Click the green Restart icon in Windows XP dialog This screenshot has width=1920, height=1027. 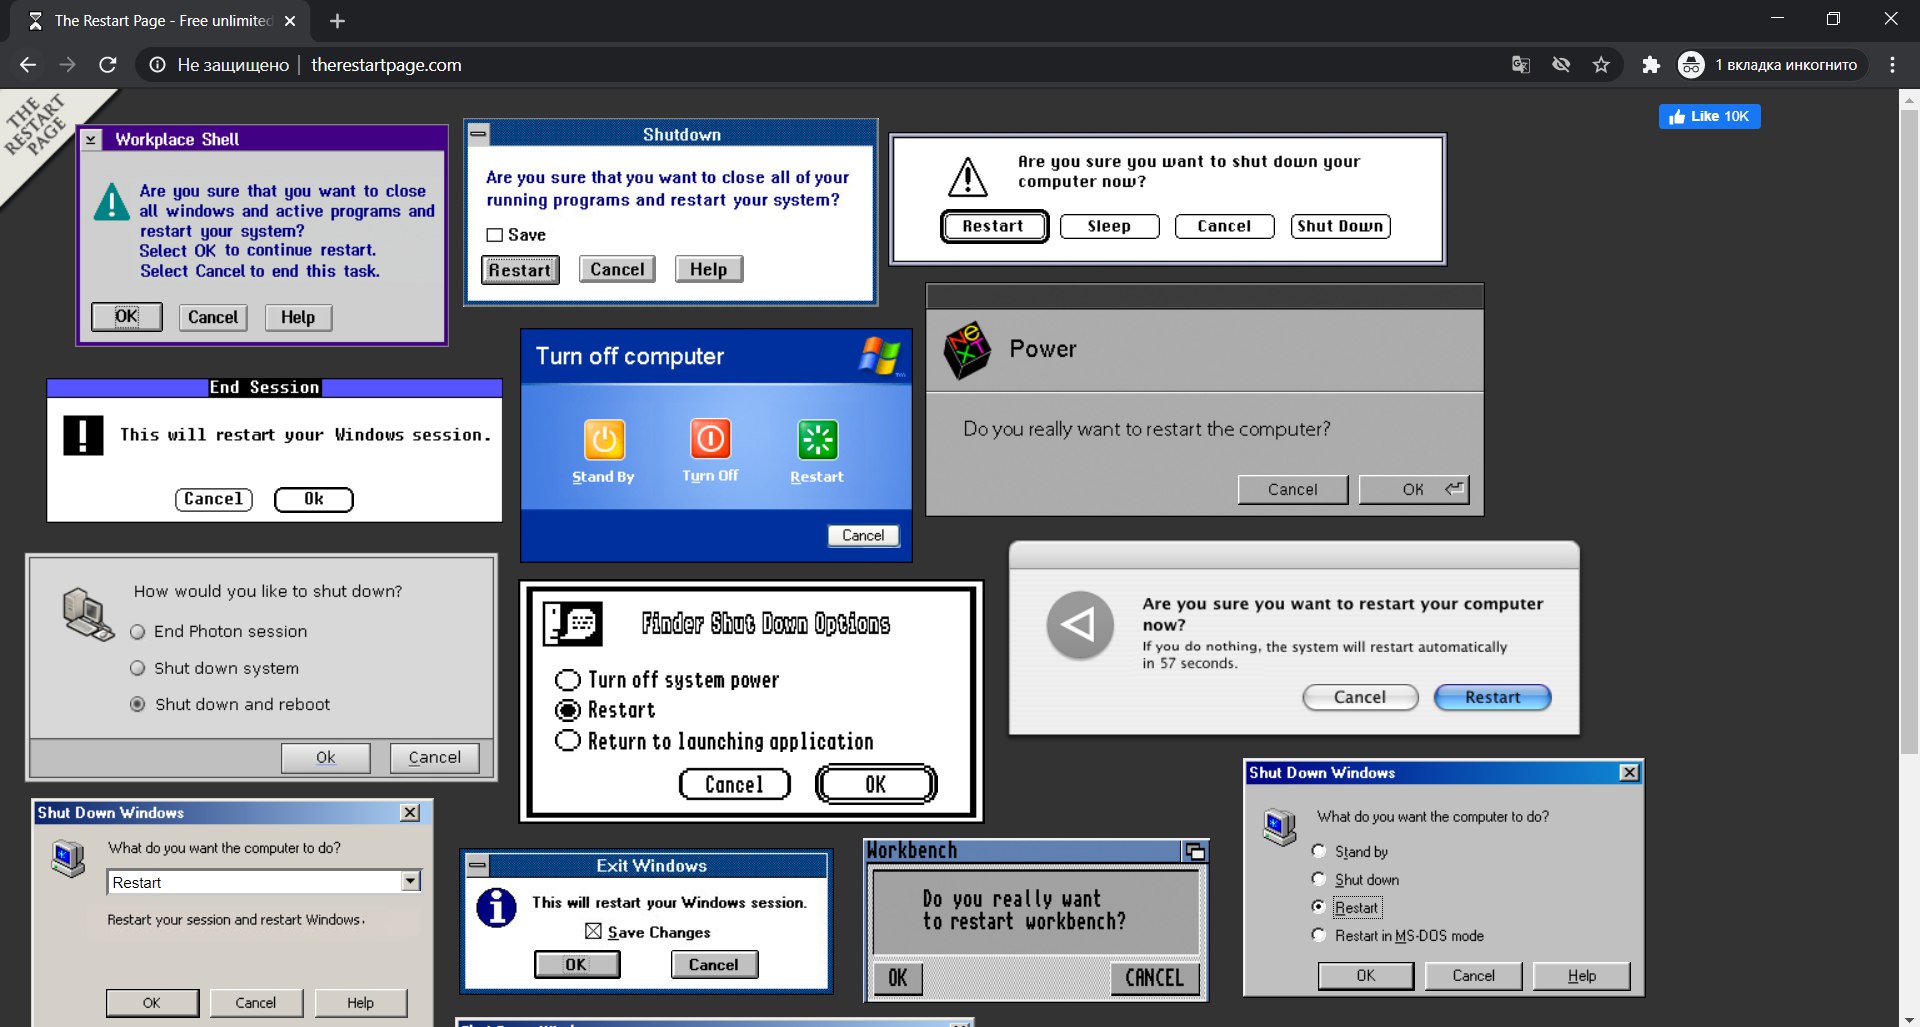click(817, 439)
